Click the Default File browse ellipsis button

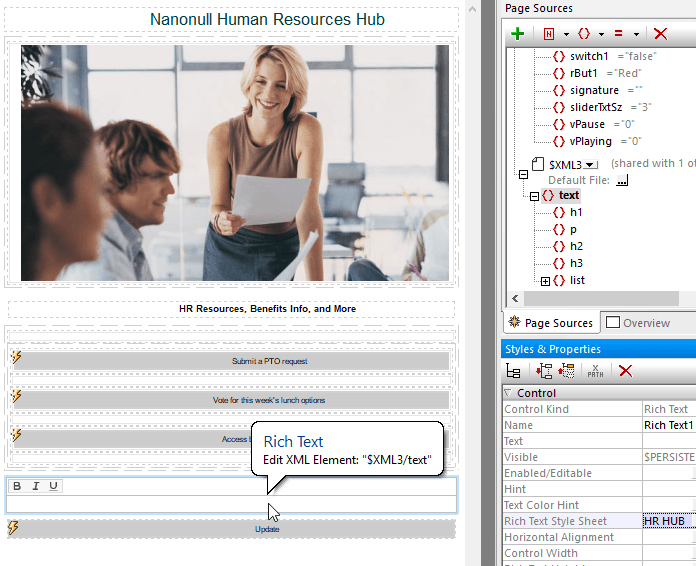pos(622,180)
